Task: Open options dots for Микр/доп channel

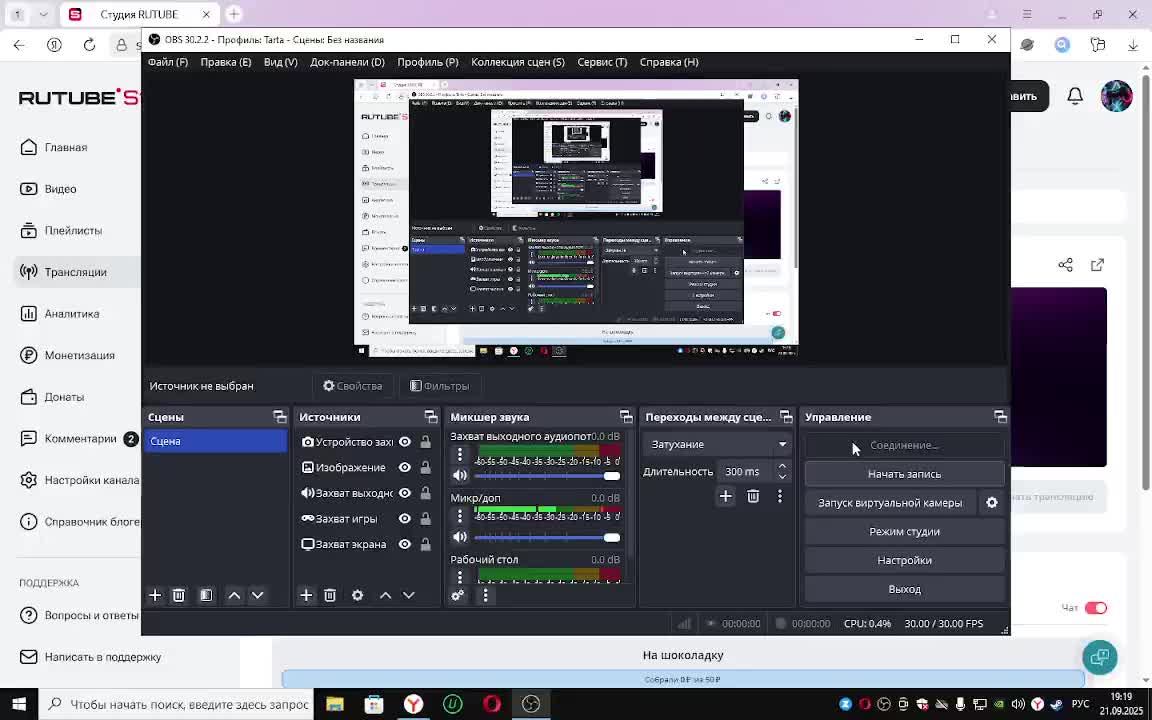Action: (x=460, y=518)
